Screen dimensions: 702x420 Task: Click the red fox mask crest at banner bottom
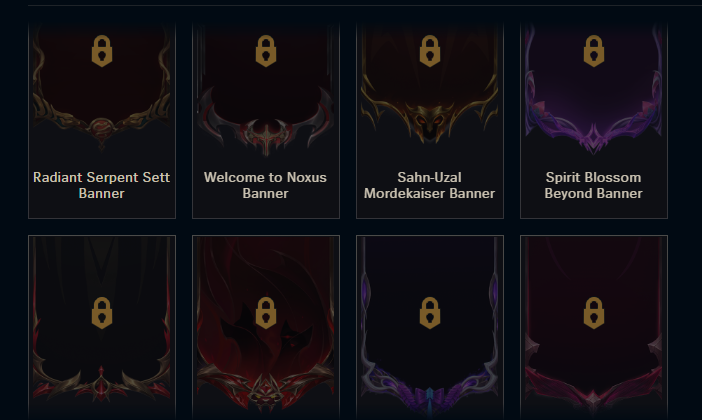tap(266, 390)
